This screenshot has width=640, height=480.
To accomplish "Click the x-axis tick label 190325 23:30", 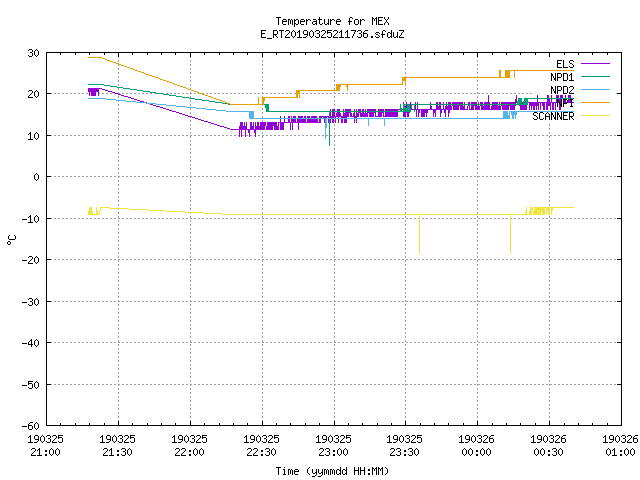I will pyautogui.click(x=404, y=446).
